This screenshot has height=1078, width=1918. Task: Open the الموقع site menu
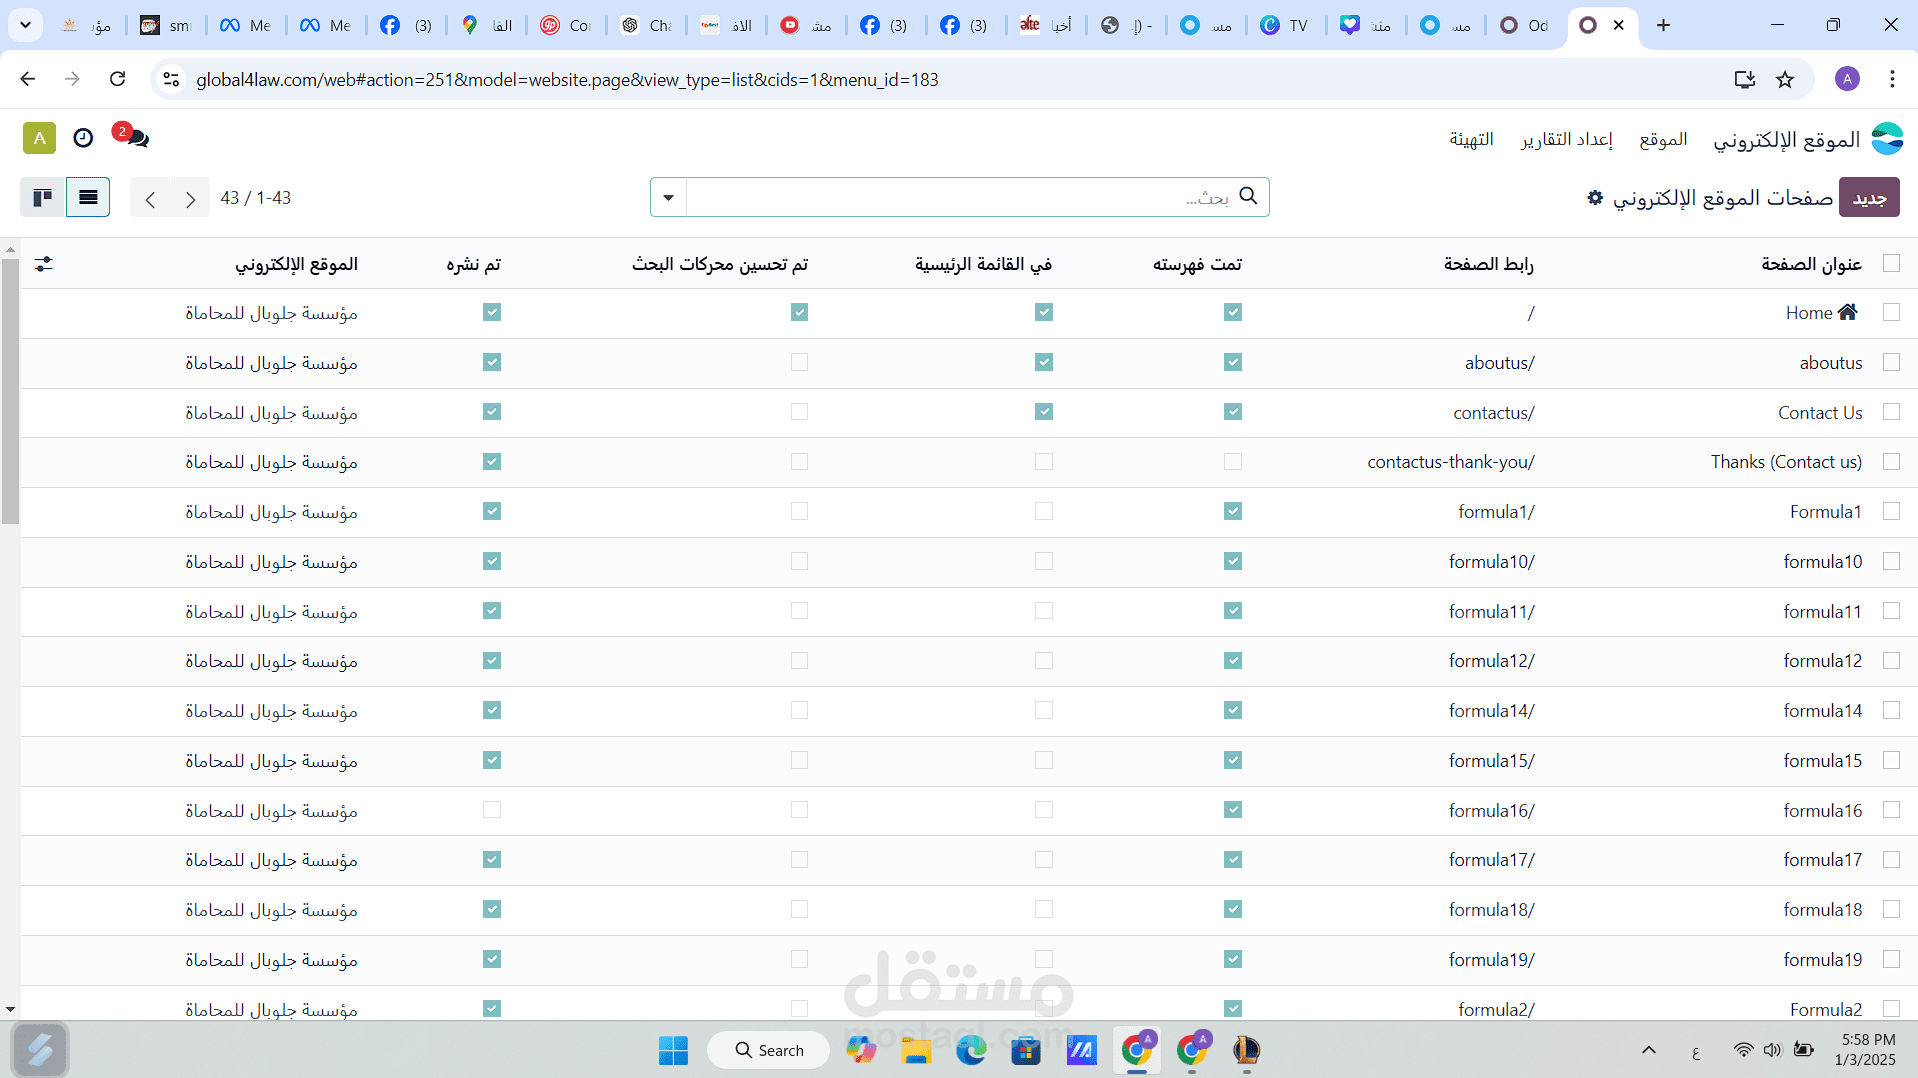1663,139
